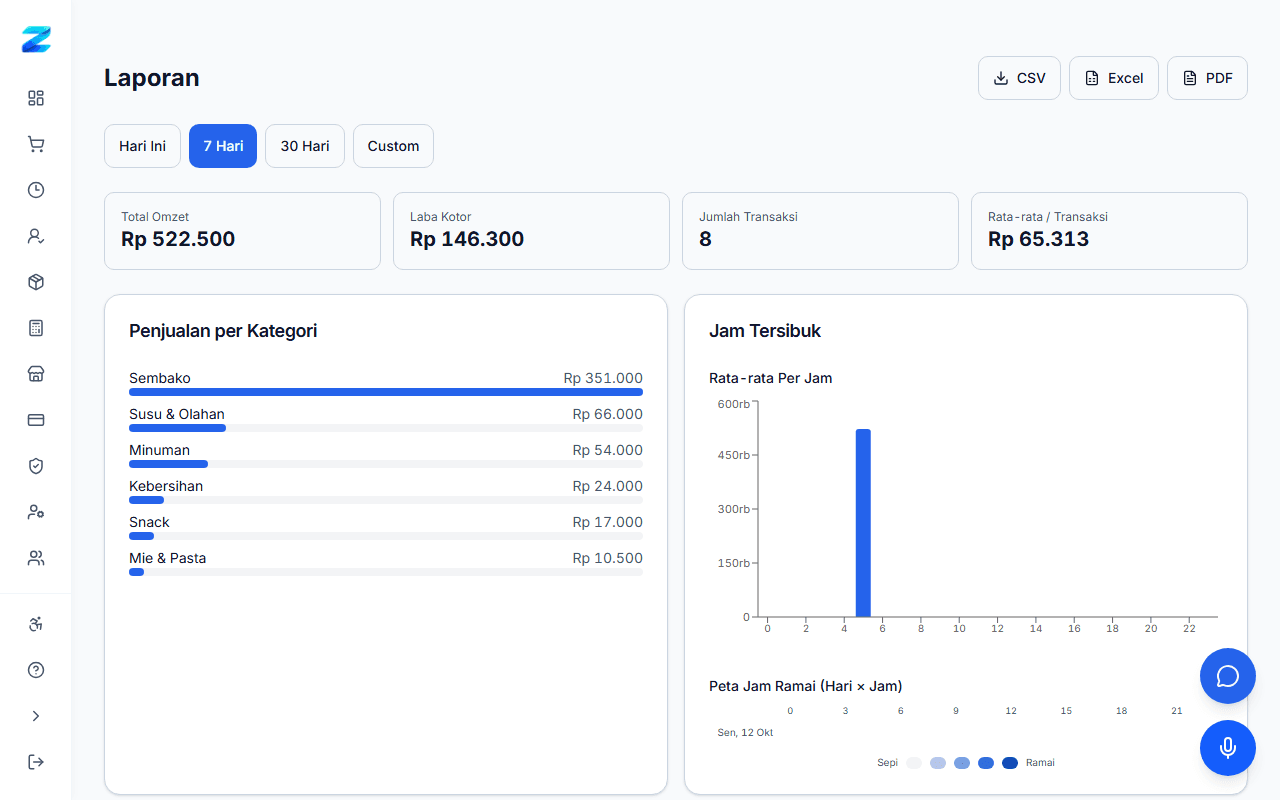Screen dimensions: 1280x800
Task: Export report as Excel
Action: [1114, 78]
